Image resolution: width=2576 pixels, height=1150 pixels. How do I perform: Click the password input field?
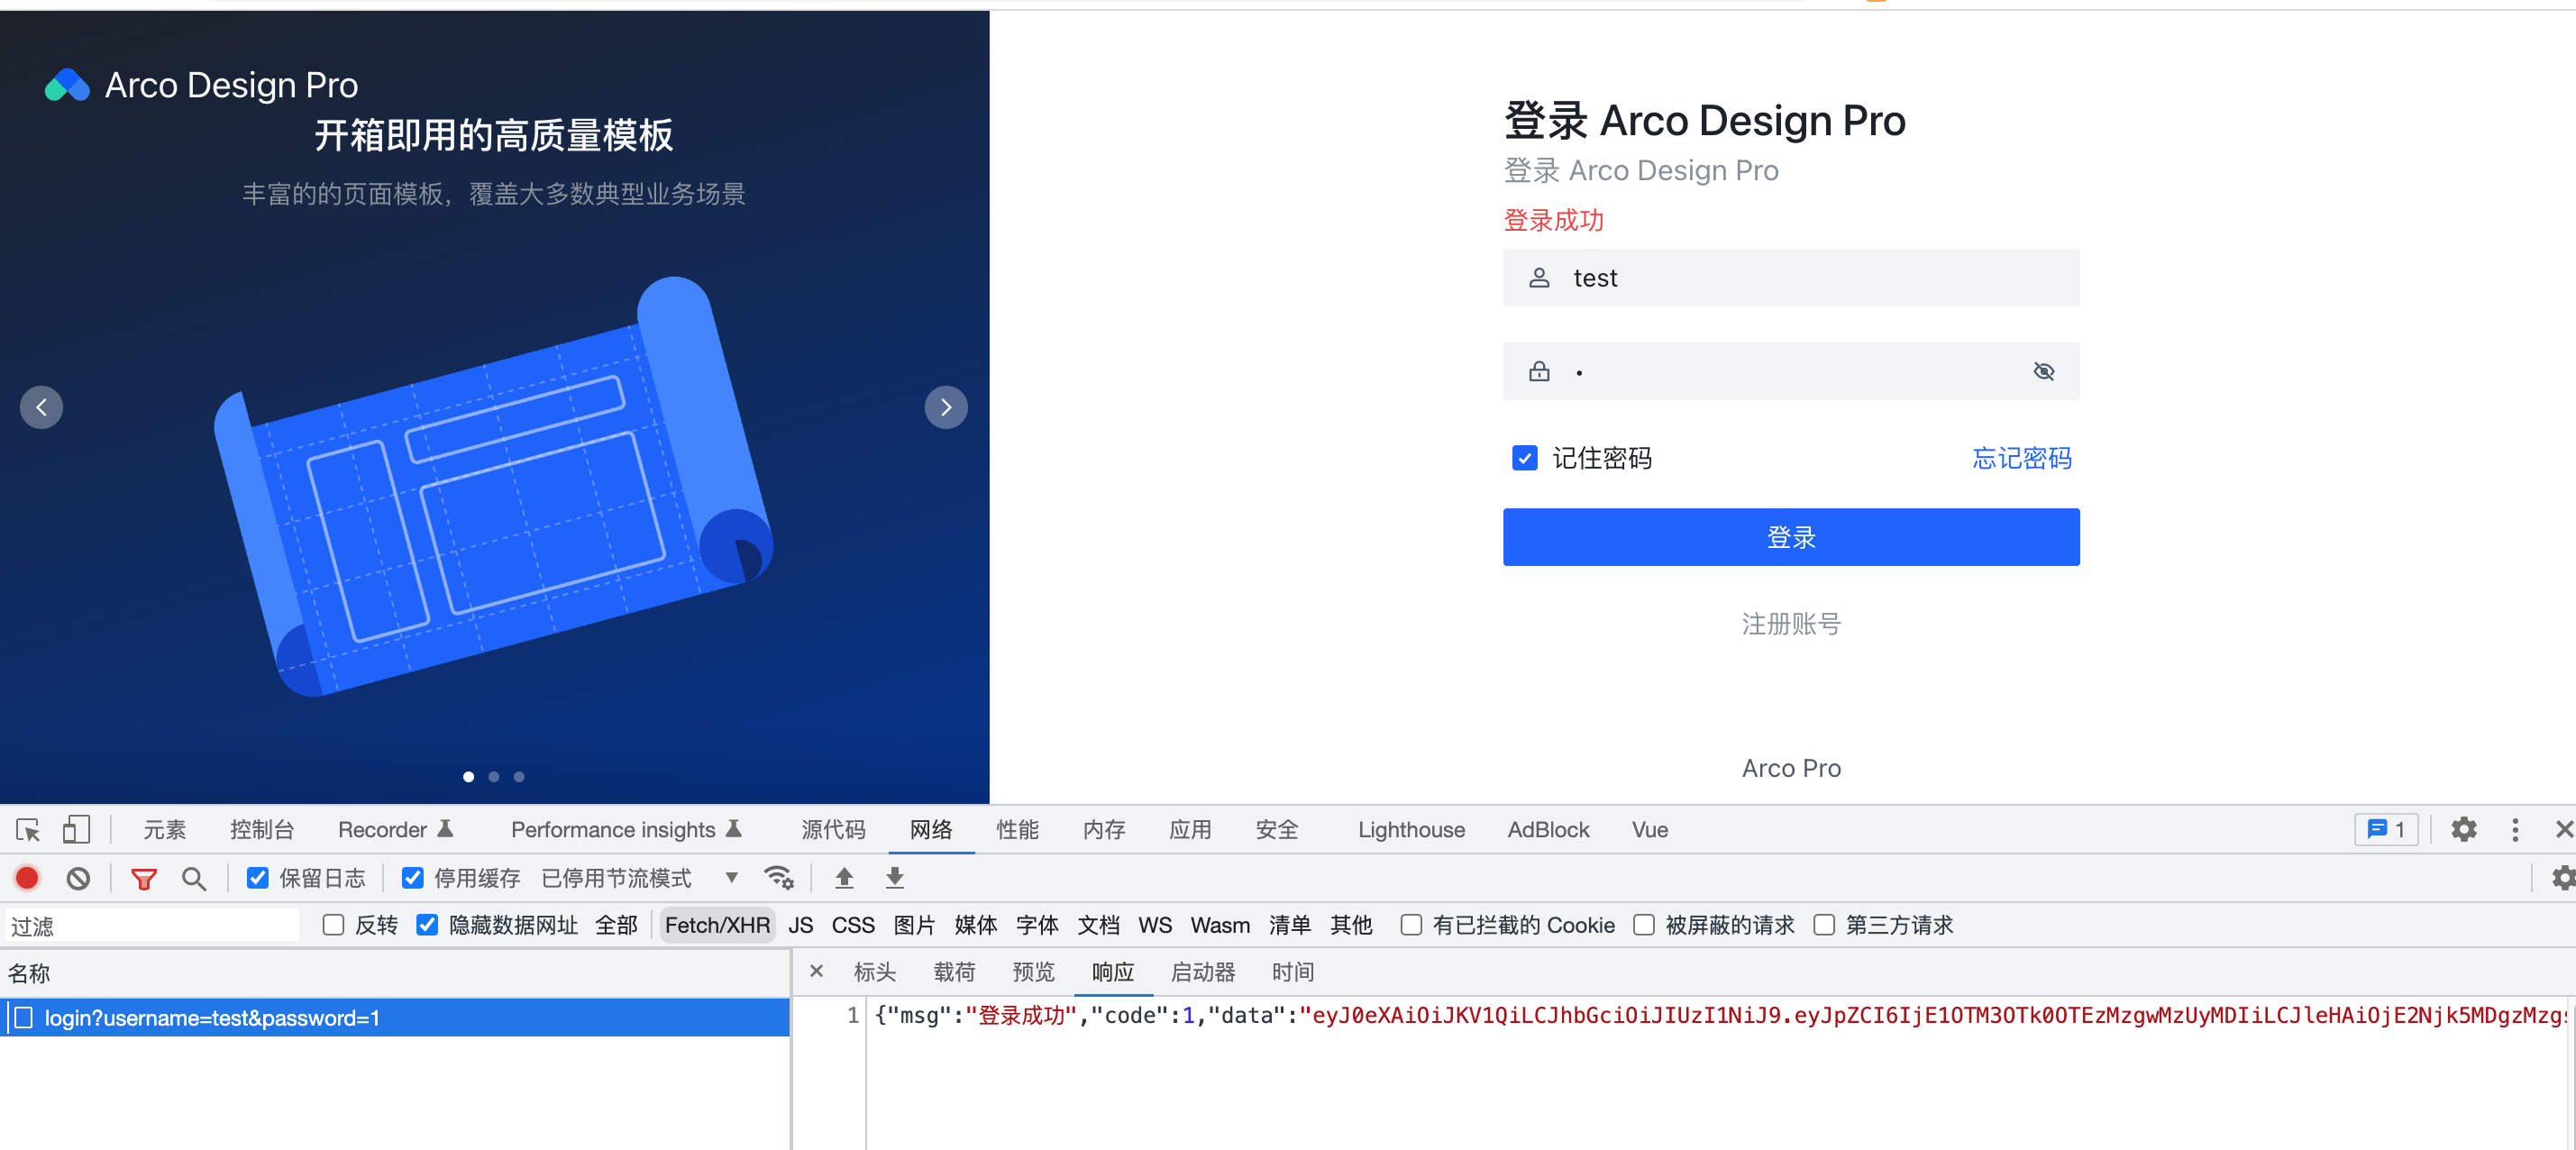tap(1791, 372)
